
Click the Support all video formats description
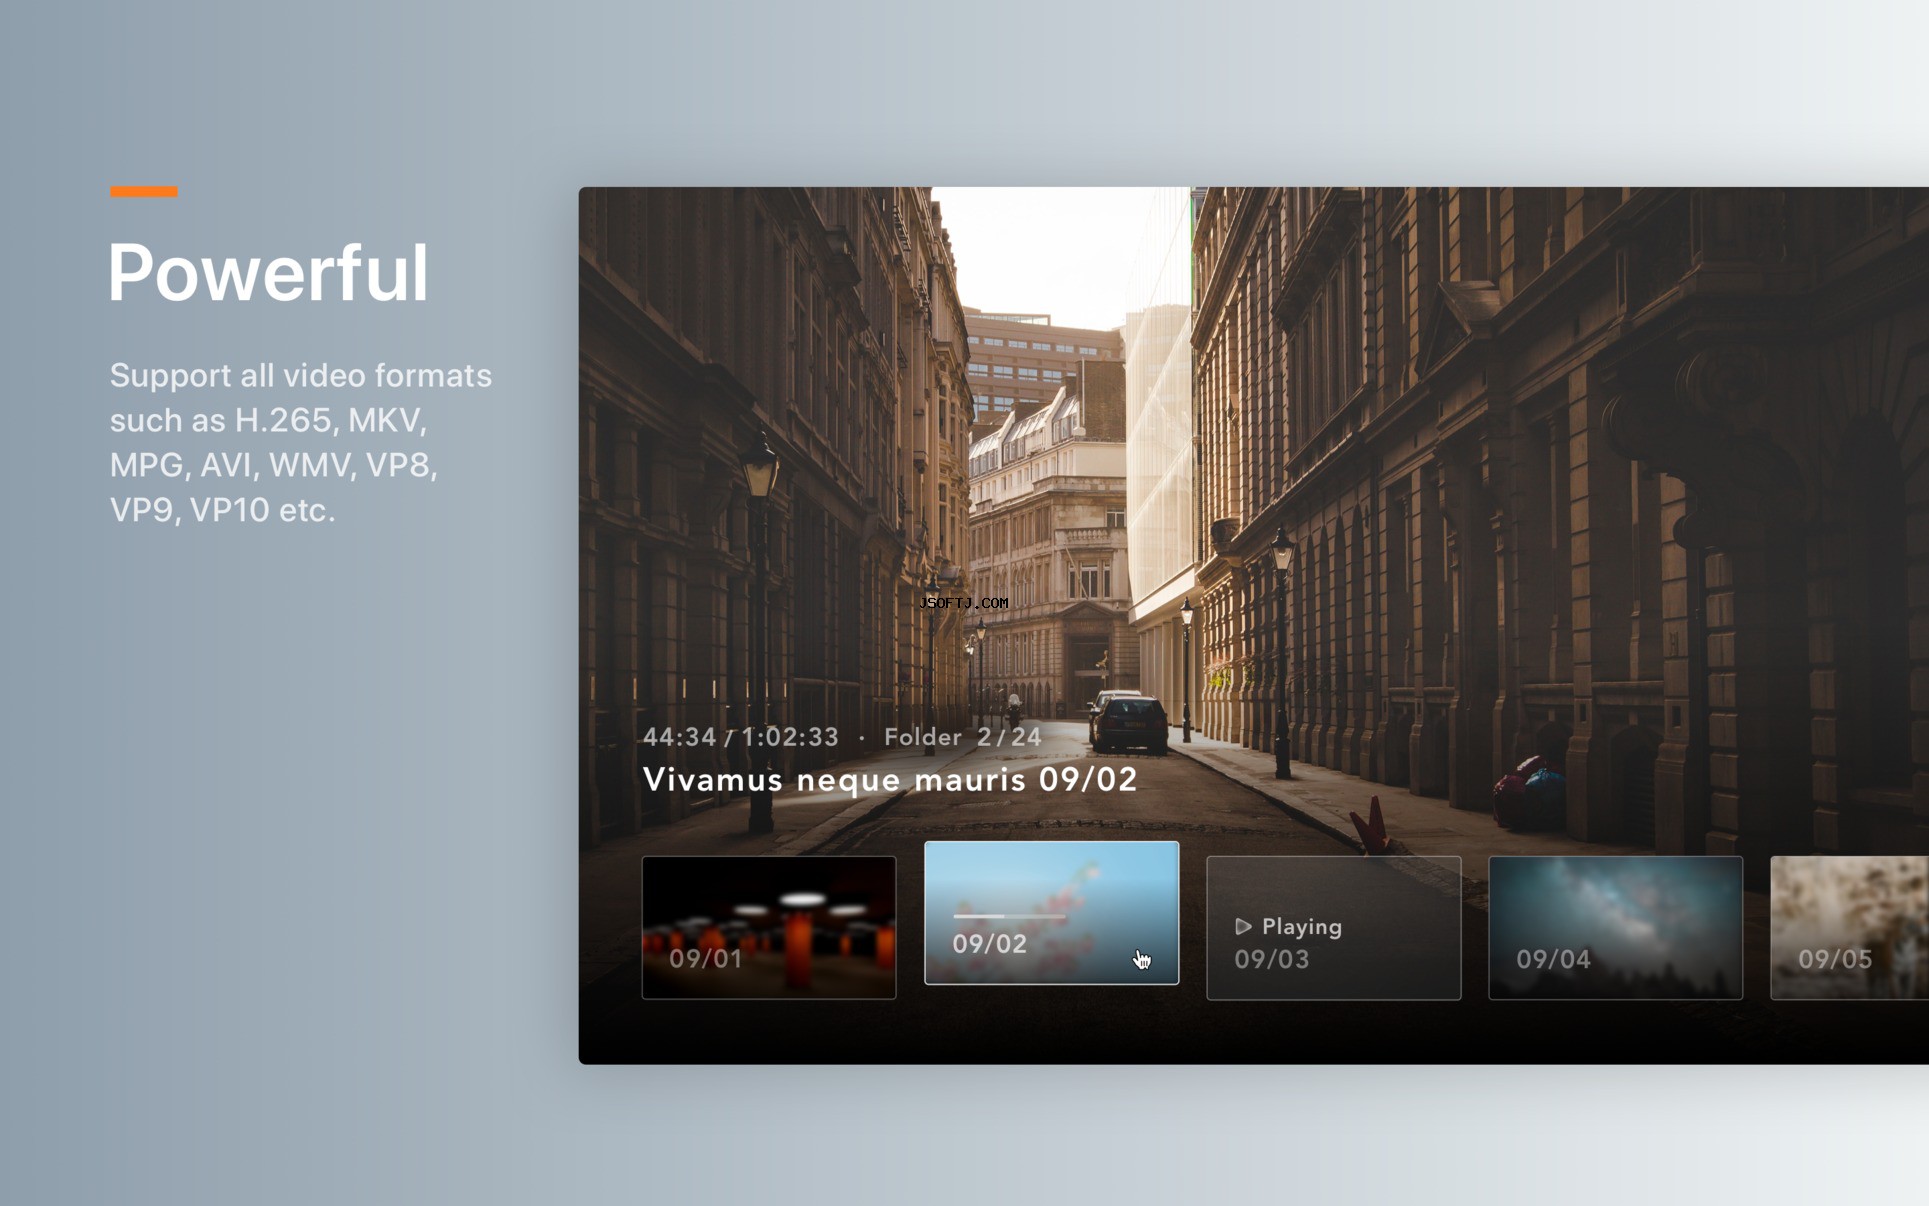pyautogui.click(x=300, y=442)
